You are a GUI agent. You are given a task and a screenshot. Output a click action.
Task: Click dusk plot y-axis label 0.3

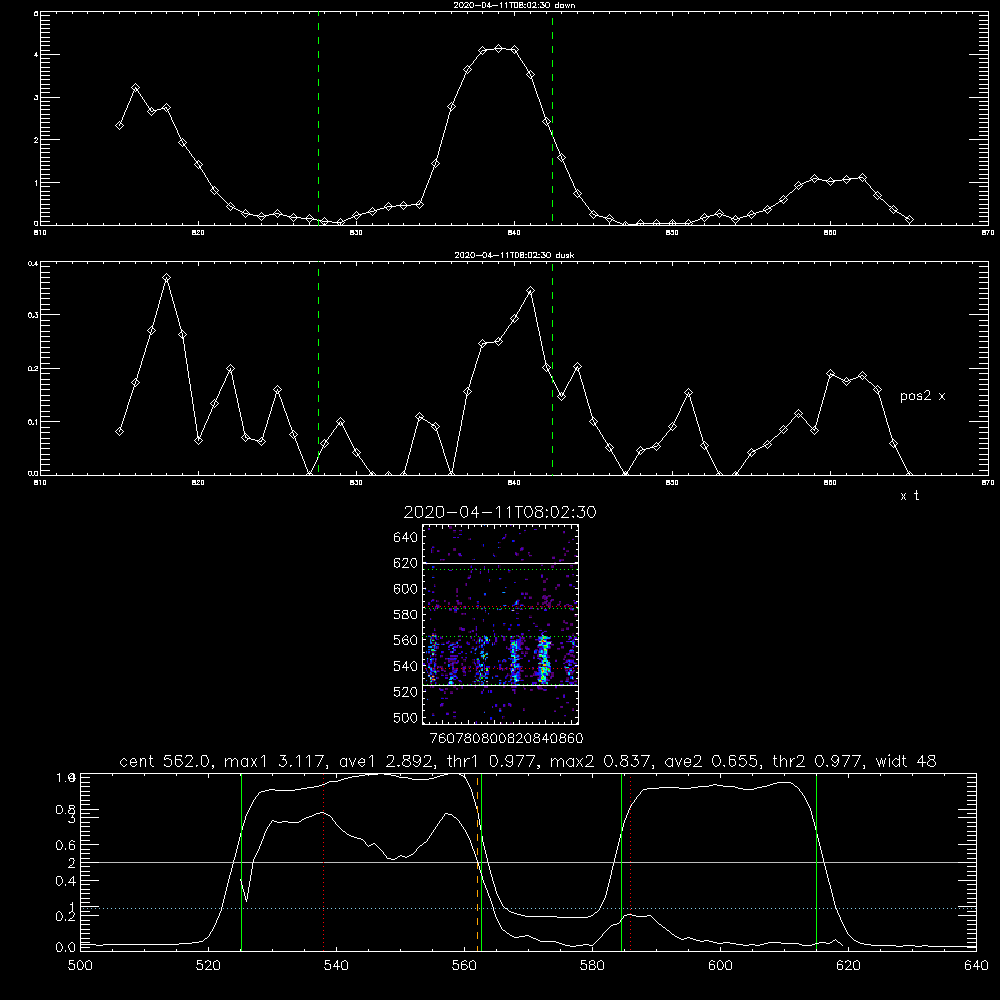pos(33,315)
